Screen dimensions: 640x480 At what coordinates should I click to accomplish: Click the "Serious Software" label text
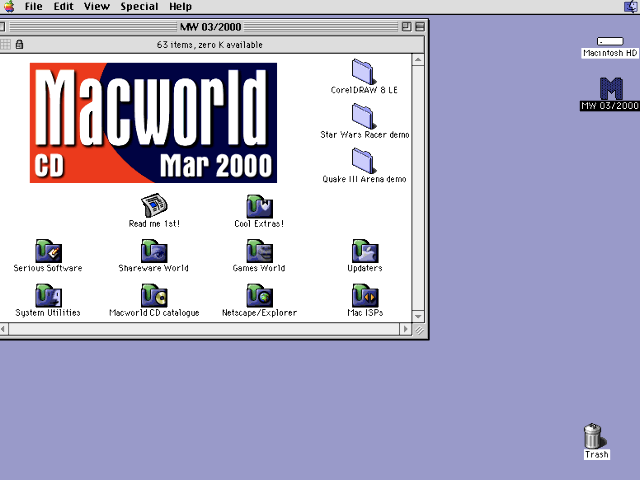(48, 268)
